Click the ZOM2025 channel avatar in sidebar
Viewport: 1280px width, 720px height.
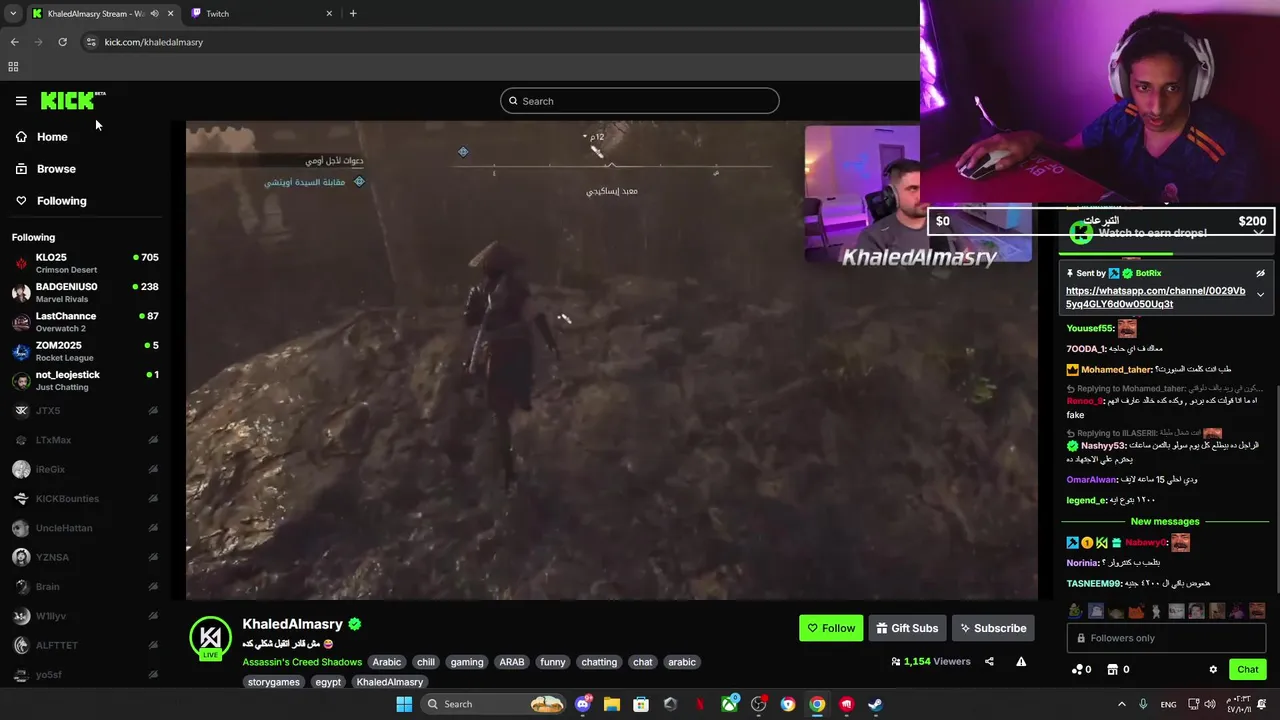(21, 352)
